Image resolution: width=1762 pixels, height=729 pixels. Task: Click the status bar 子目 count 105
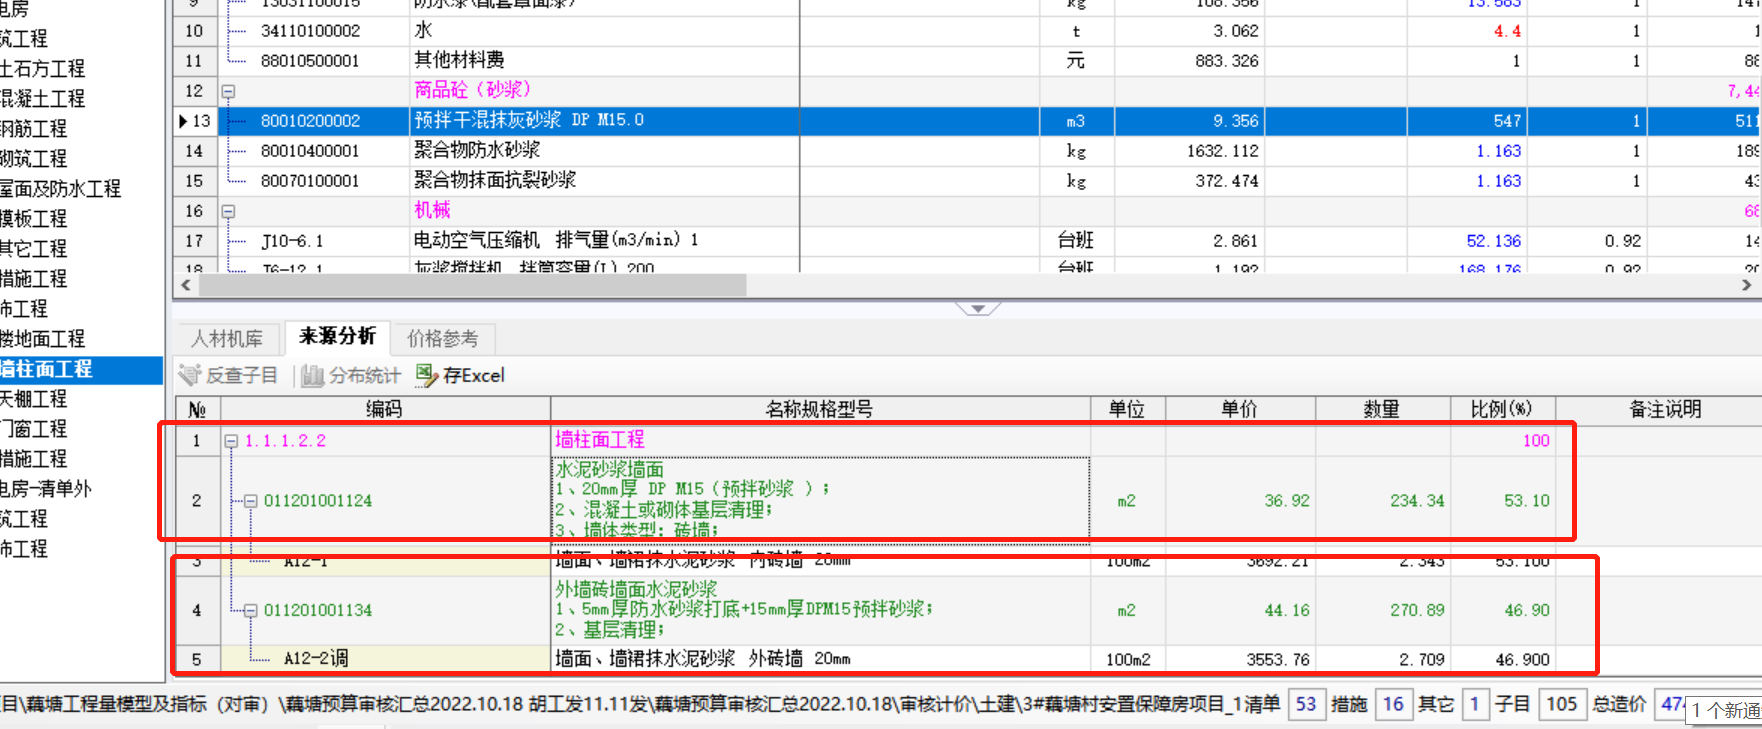(1561, 704)
